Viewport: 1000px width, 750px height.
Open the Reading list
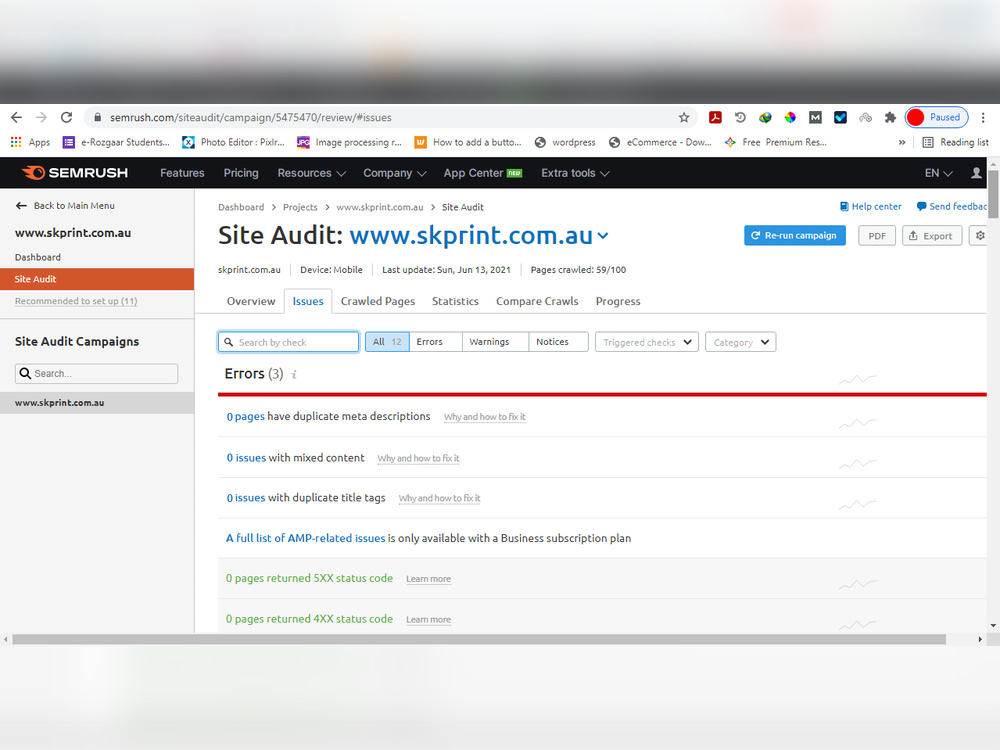click(955, 142)
